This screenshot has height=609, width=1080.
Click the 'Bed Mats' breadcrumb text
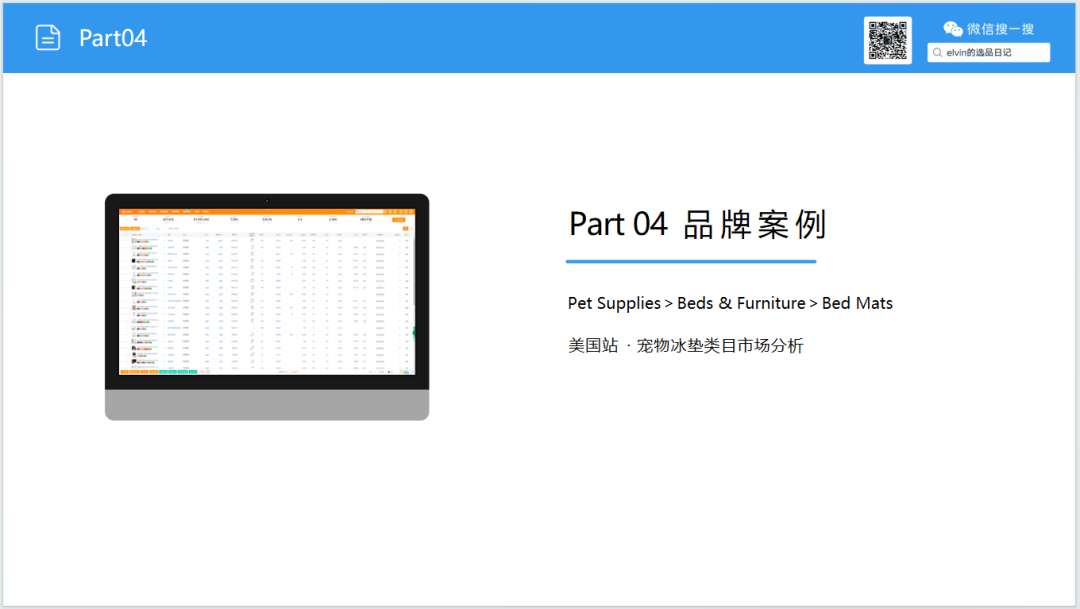[857, 303]
